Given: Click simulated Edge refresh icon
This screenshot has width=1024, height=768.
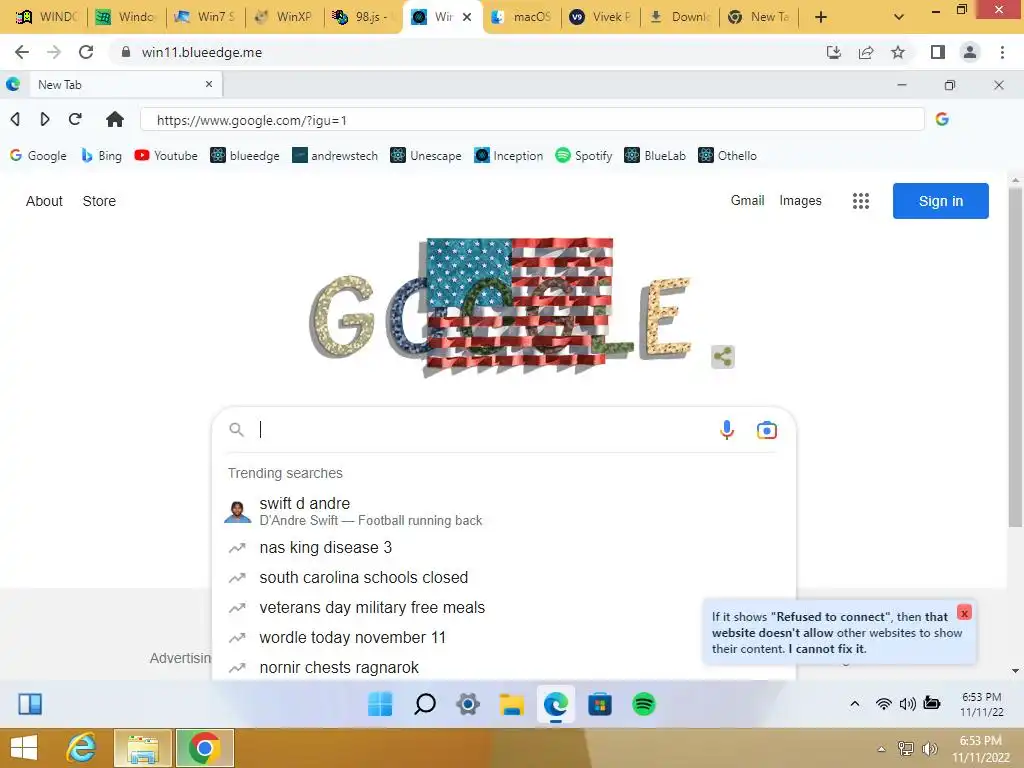Looking at the screenshot, I should pyautogui.click(x=75, y=119).
